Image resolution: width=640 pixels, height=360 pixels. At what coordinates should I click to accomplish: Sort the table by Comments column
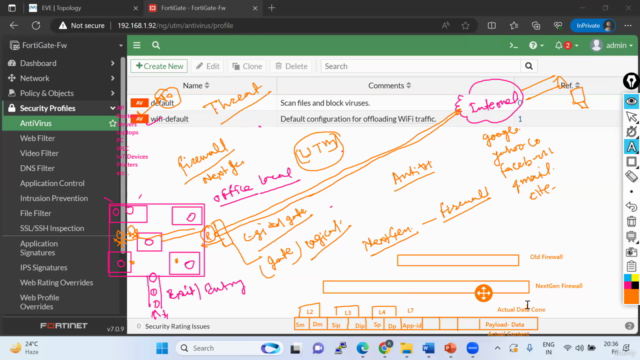(389, 85)
